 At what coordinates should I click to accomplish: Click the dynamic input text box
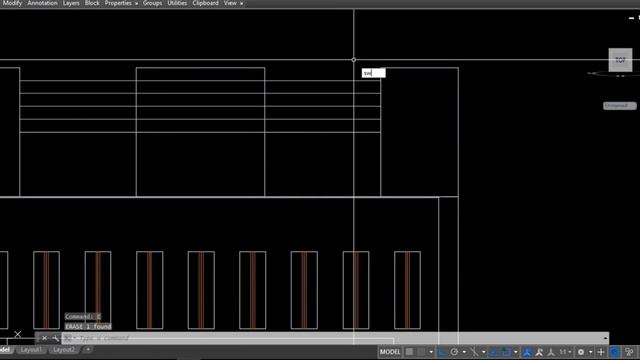tap(373, 73)
